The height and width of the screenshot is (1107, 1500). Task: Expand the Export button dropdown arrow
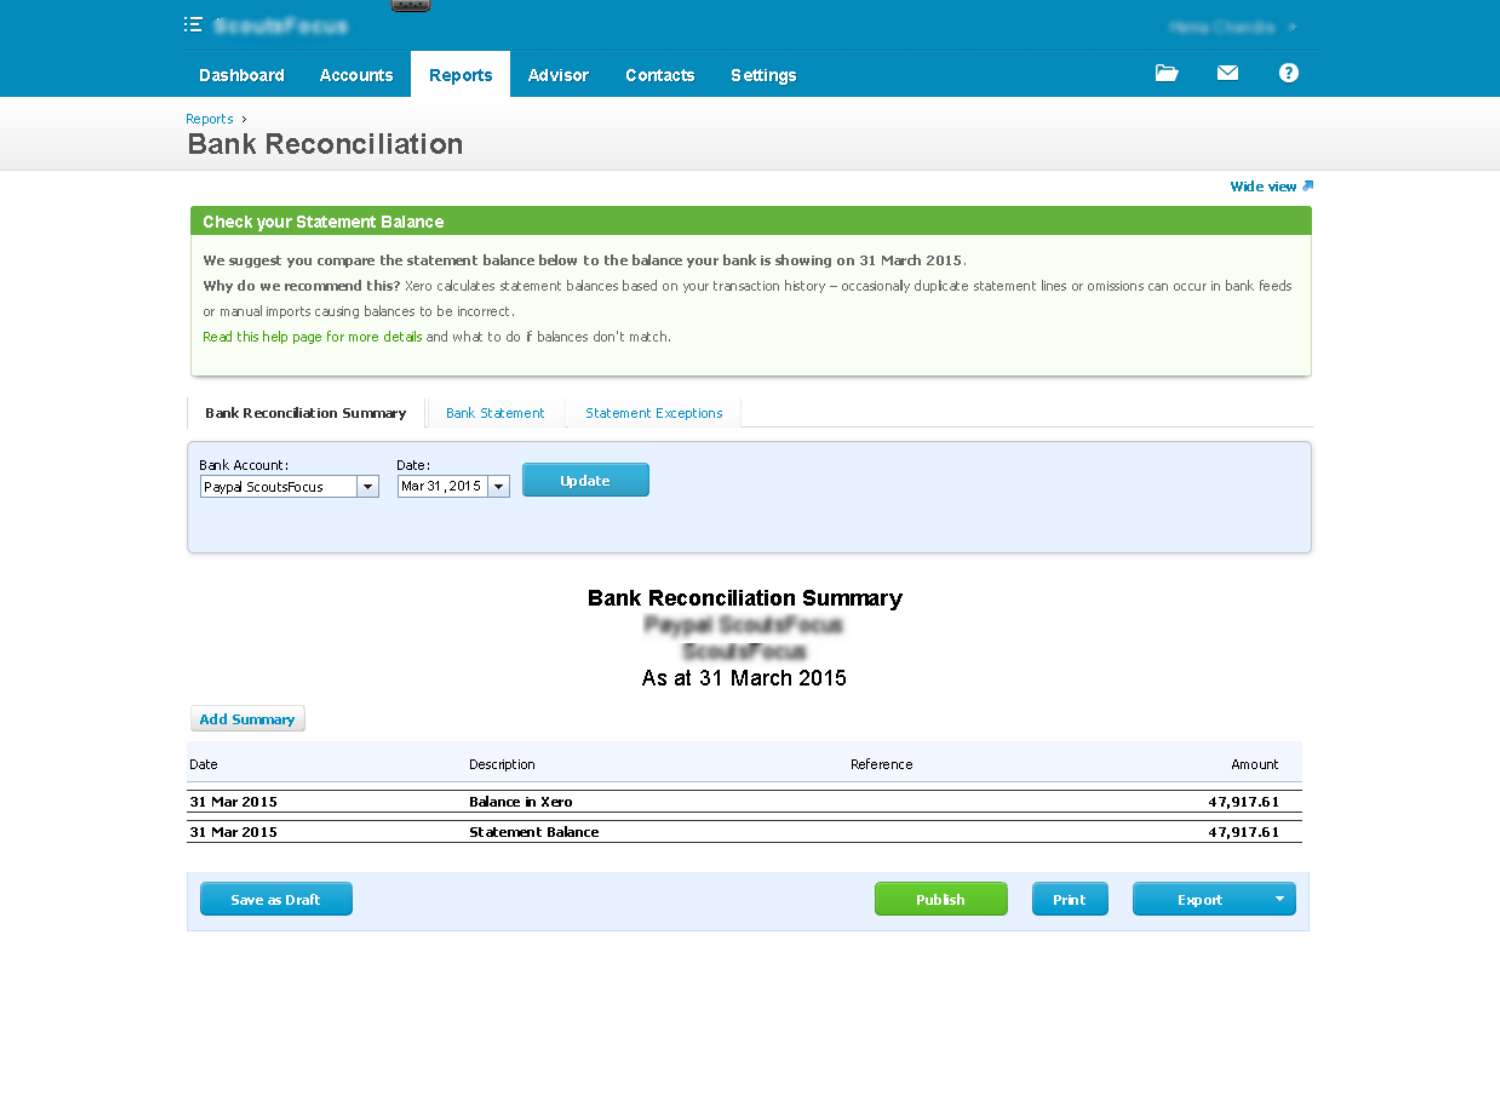click(1278, 898)
